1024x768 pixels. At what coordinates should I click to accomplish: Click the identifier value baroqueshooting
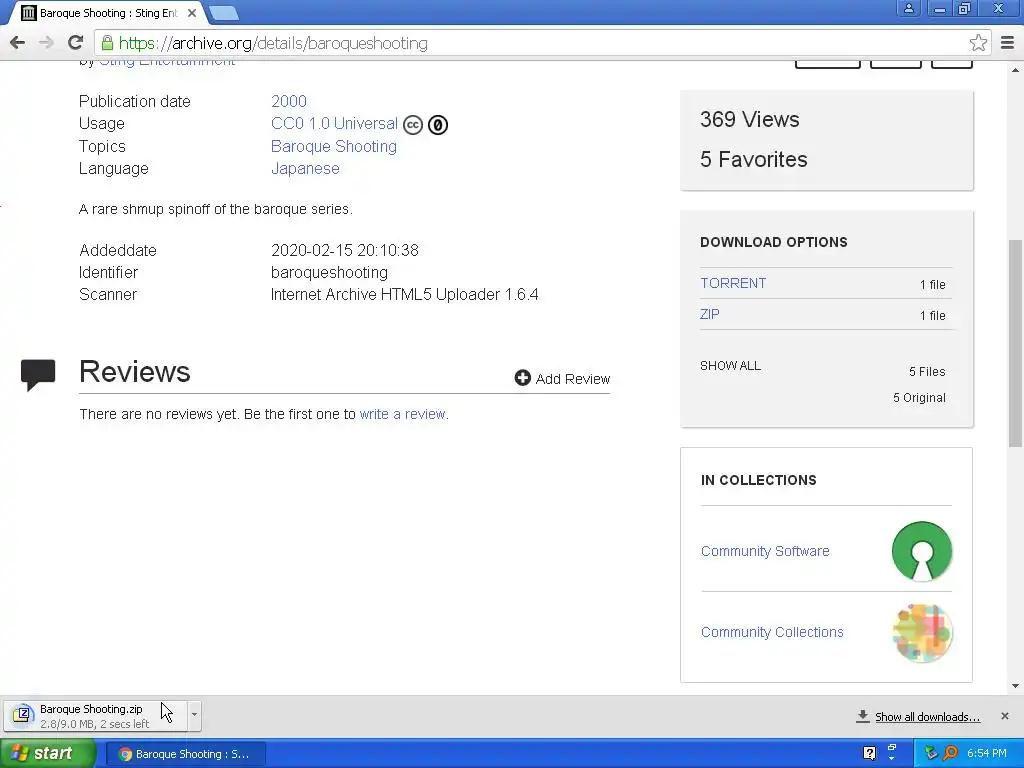(329, 272)
